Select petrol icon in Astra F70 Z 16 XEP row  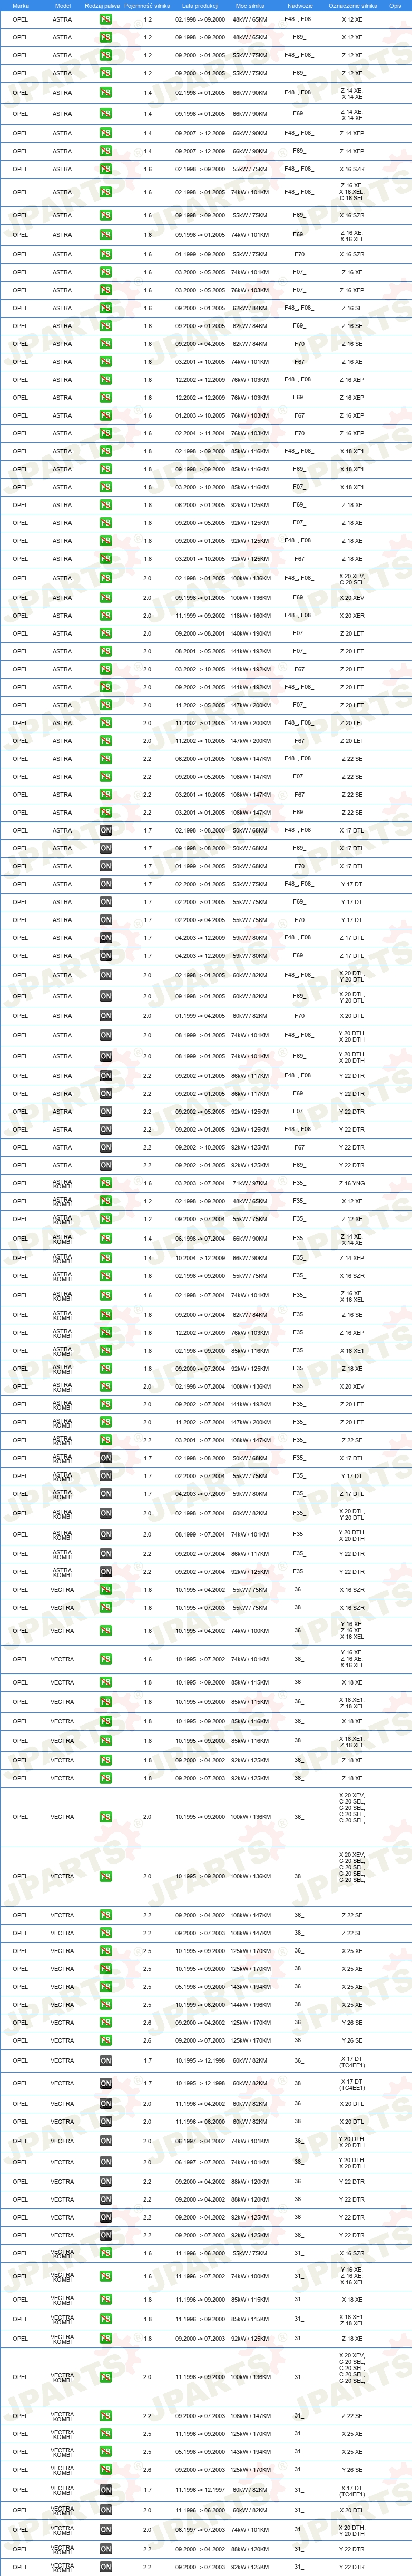pyautogui.click(x=105, y=433)
